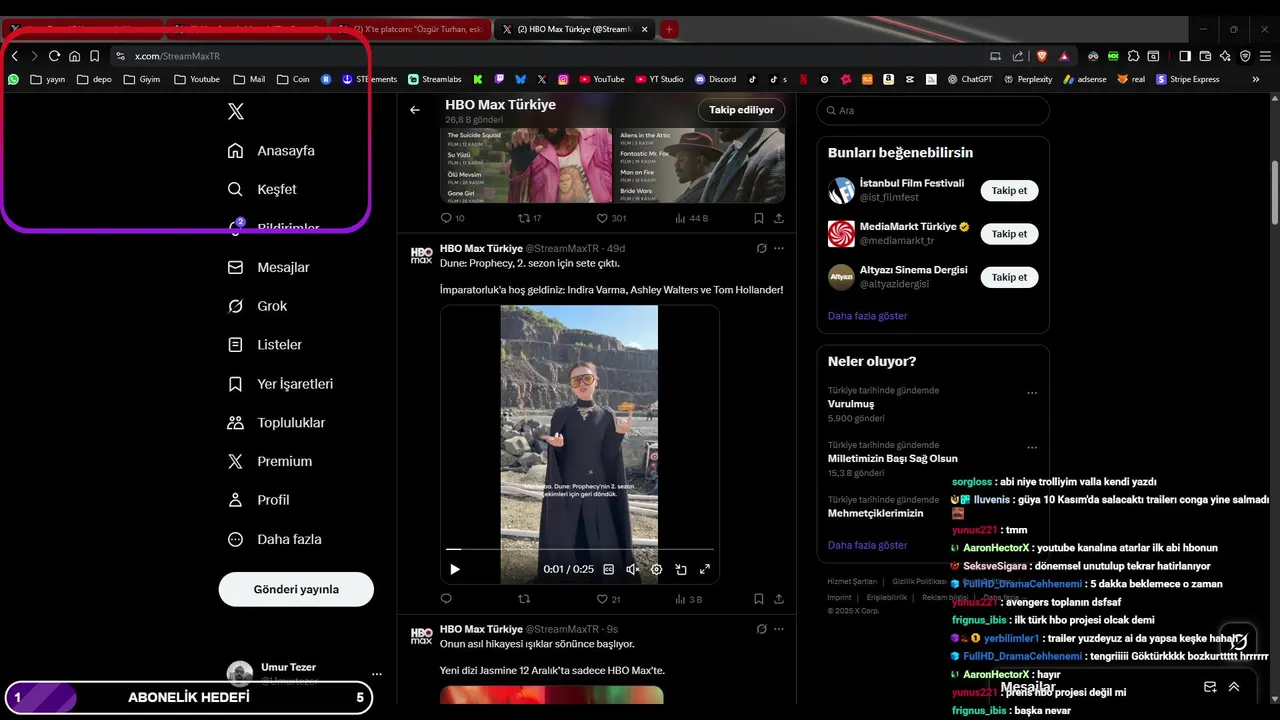Image resolution: width=1280 pixels, height=720 pixels.
Task: Open Listeler from the sidebar
Action: point(265,345)
